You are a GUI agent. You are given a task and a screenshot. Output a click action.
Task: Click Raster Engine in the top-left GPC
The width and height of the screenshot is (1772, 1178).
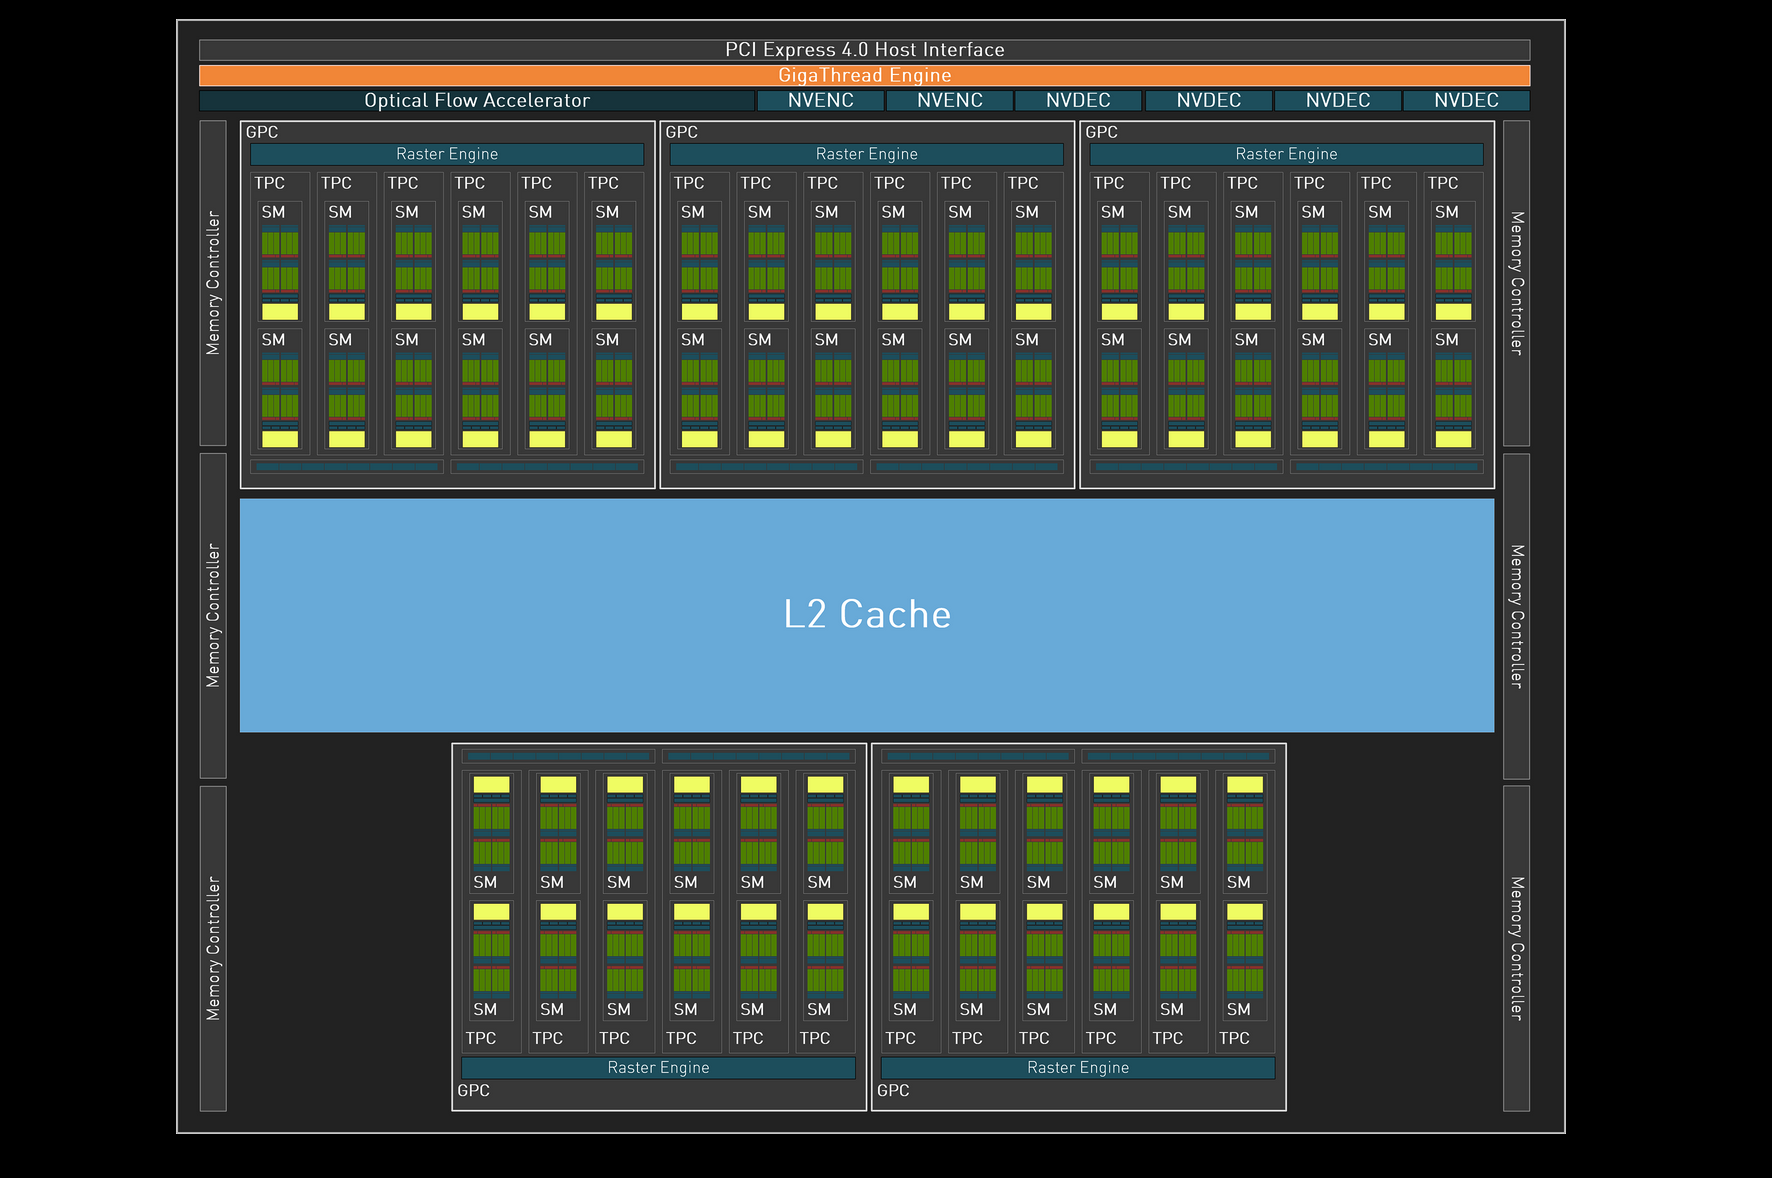tap(447, 154)
